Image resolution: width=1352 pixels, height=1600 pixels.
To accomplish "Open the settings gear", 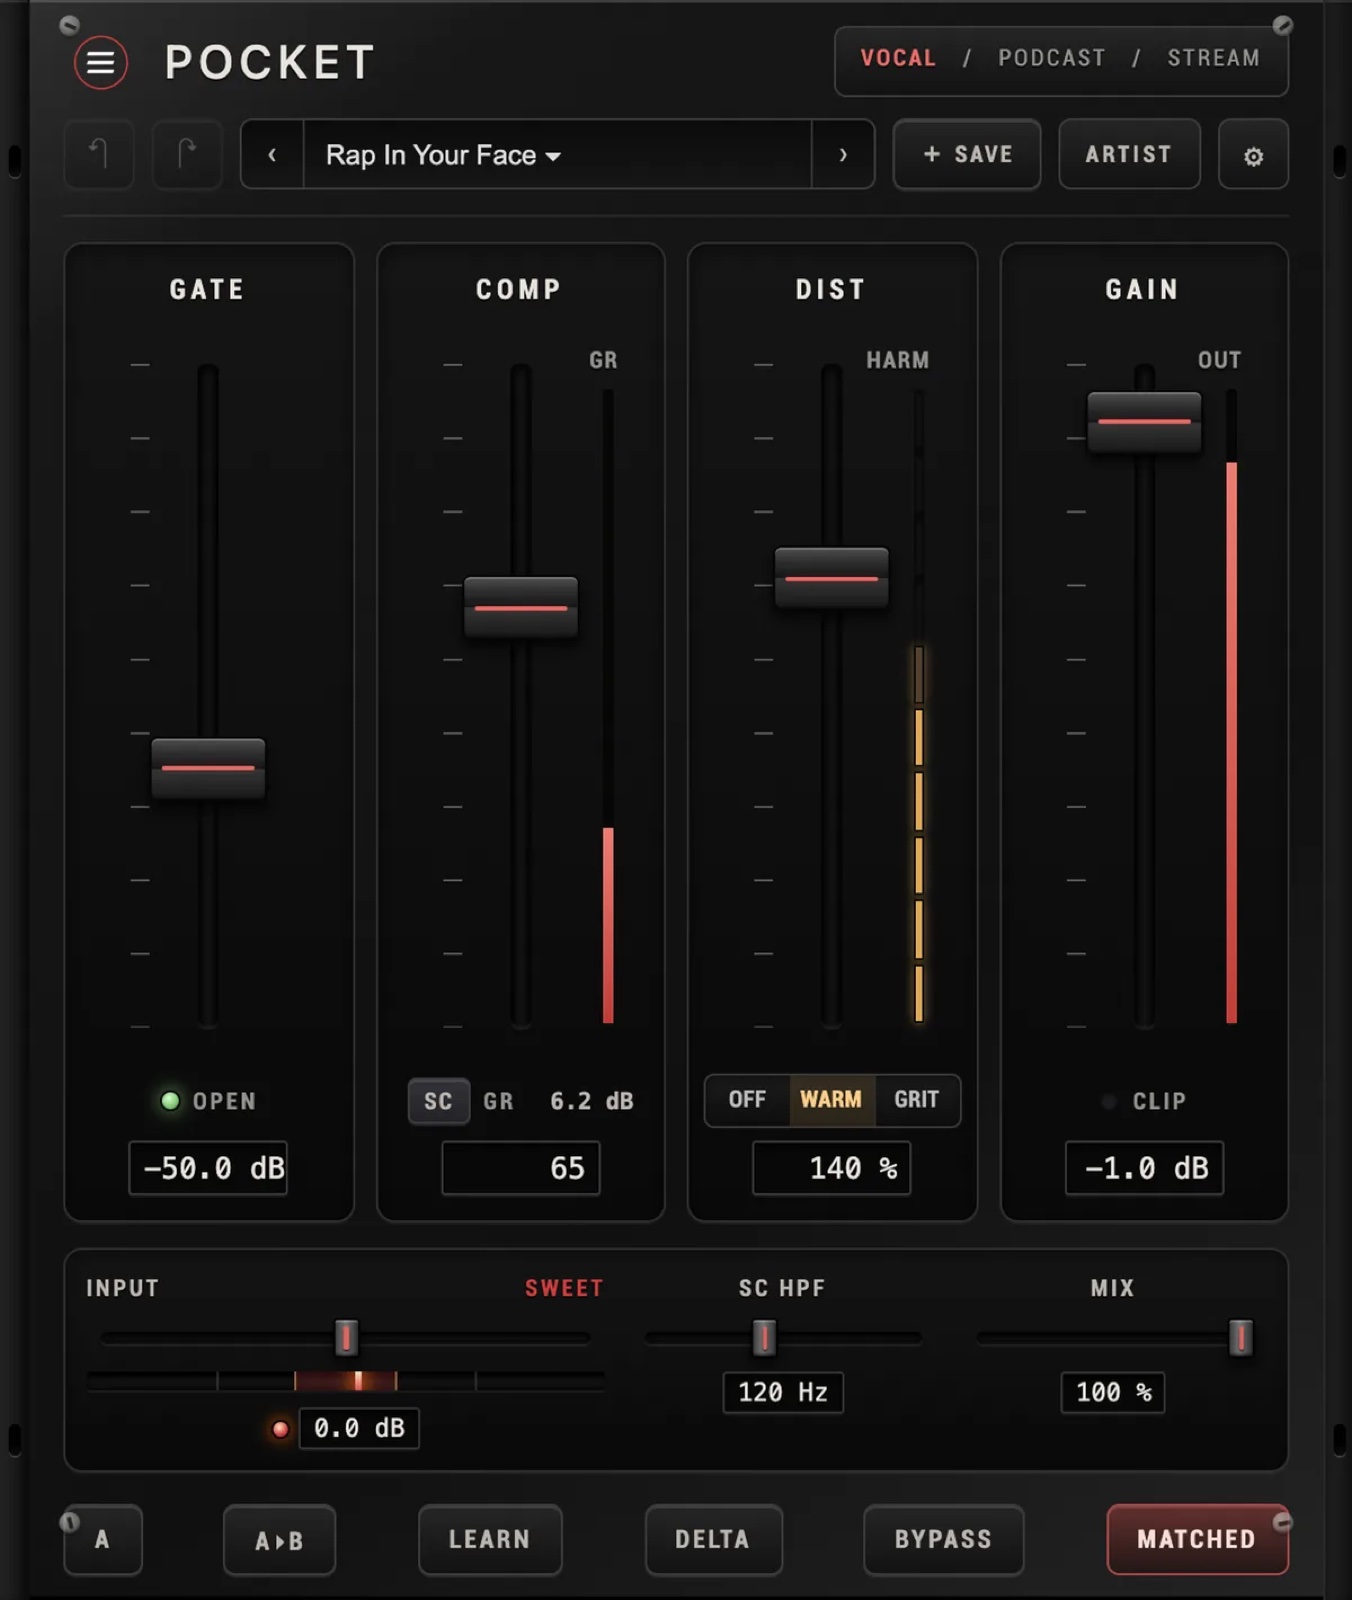I will [1253, 155].
